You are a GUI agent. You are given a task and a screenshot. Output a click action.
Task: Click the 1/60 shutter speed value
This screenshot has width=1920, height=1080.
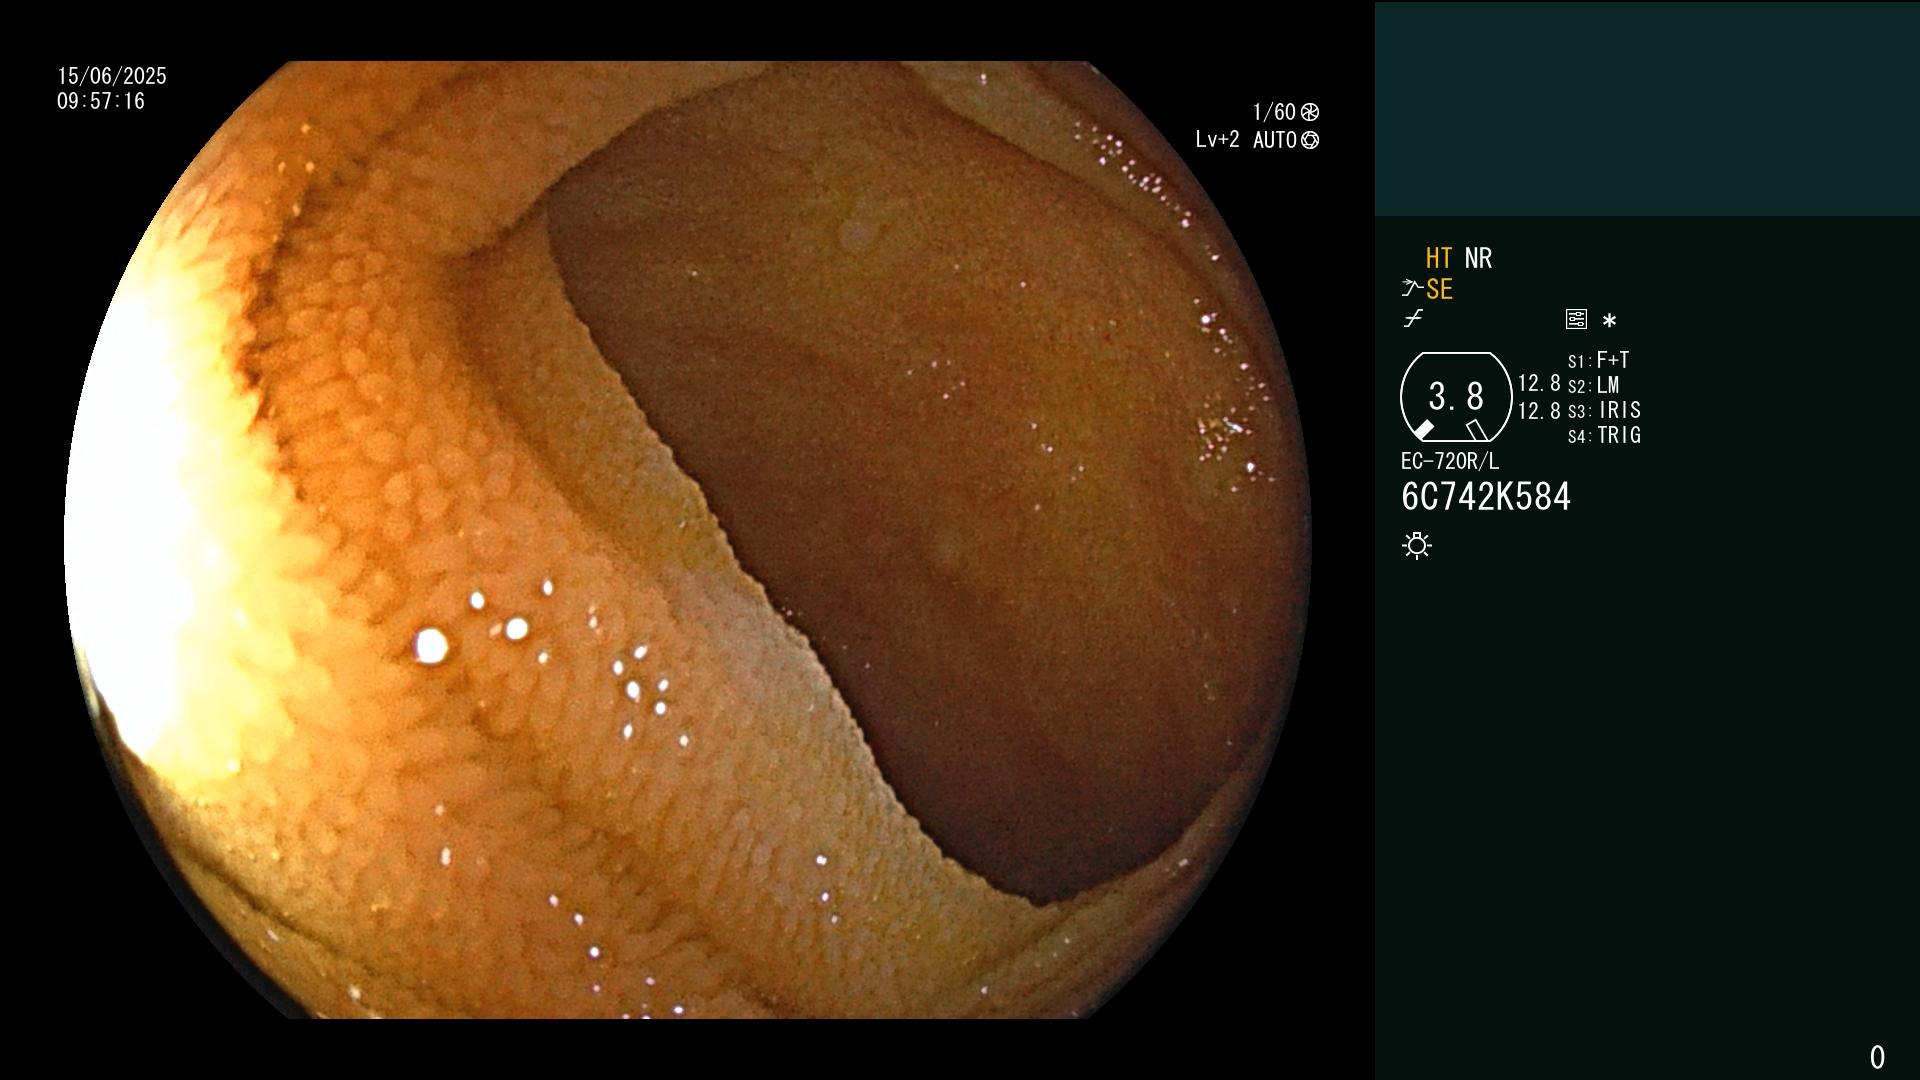pos(1274,112)
